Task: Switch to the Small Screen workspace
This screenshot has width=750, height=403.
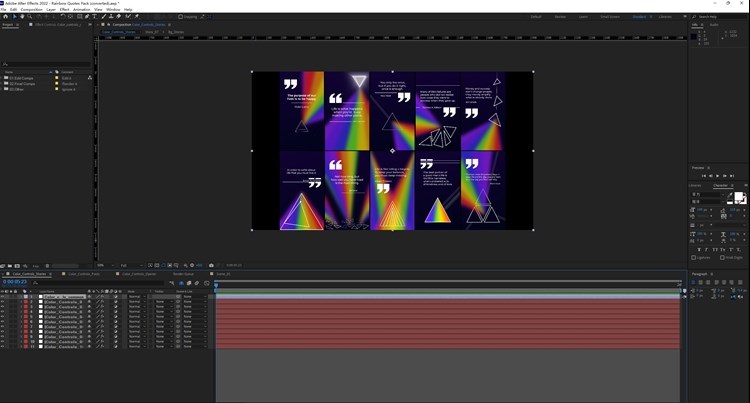Action: [x=610, y=17]
